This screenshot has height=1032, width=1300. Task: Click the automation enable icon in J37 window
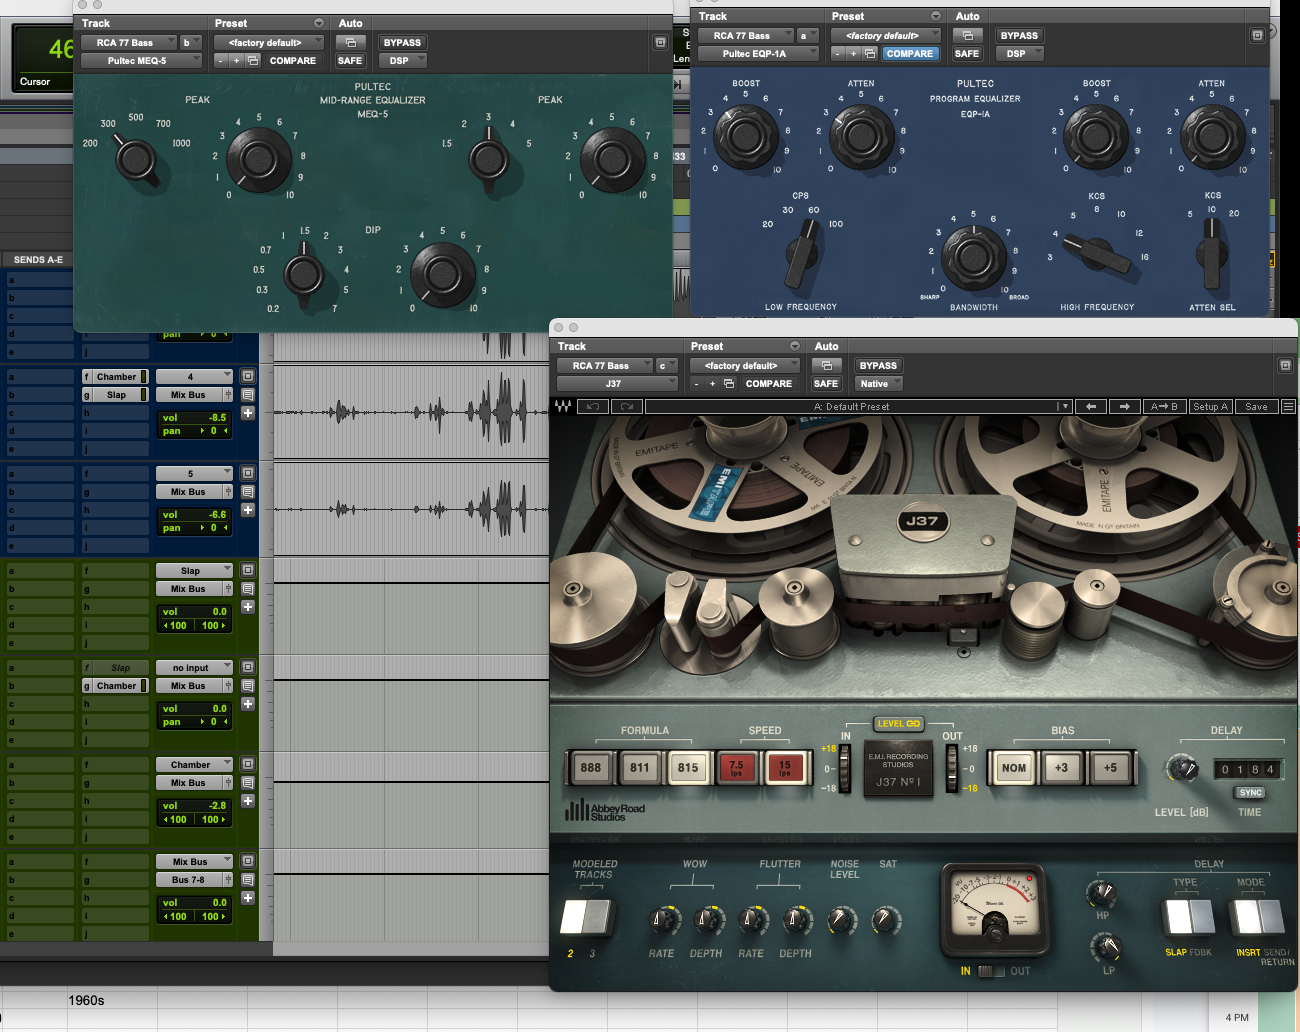tap(827, 366)
